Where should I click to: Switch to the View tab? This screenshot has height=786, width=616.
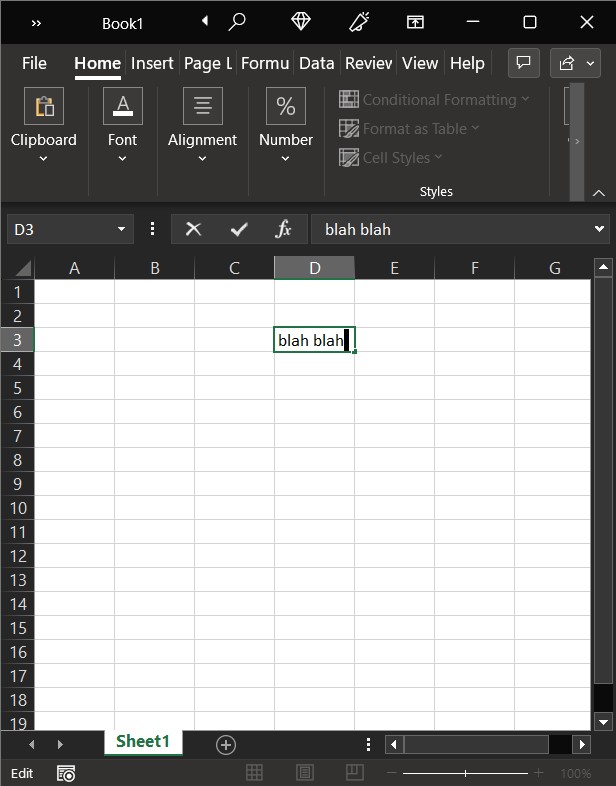coord(420,63)
